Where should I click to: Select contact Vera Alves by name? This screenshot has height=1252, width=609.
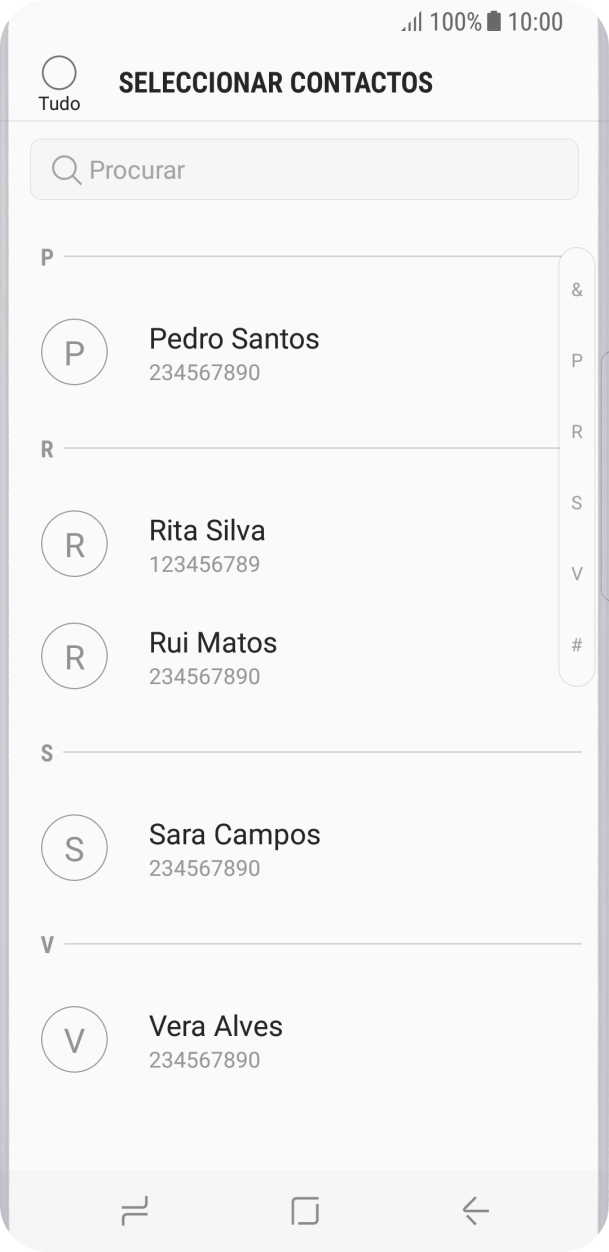216,1027
